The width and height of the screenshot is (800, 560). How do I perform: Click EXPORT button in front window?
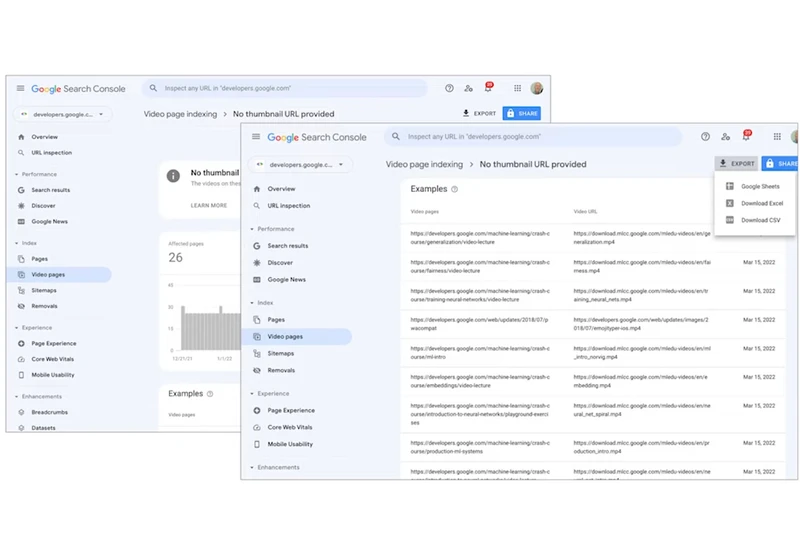coord(736,164)
